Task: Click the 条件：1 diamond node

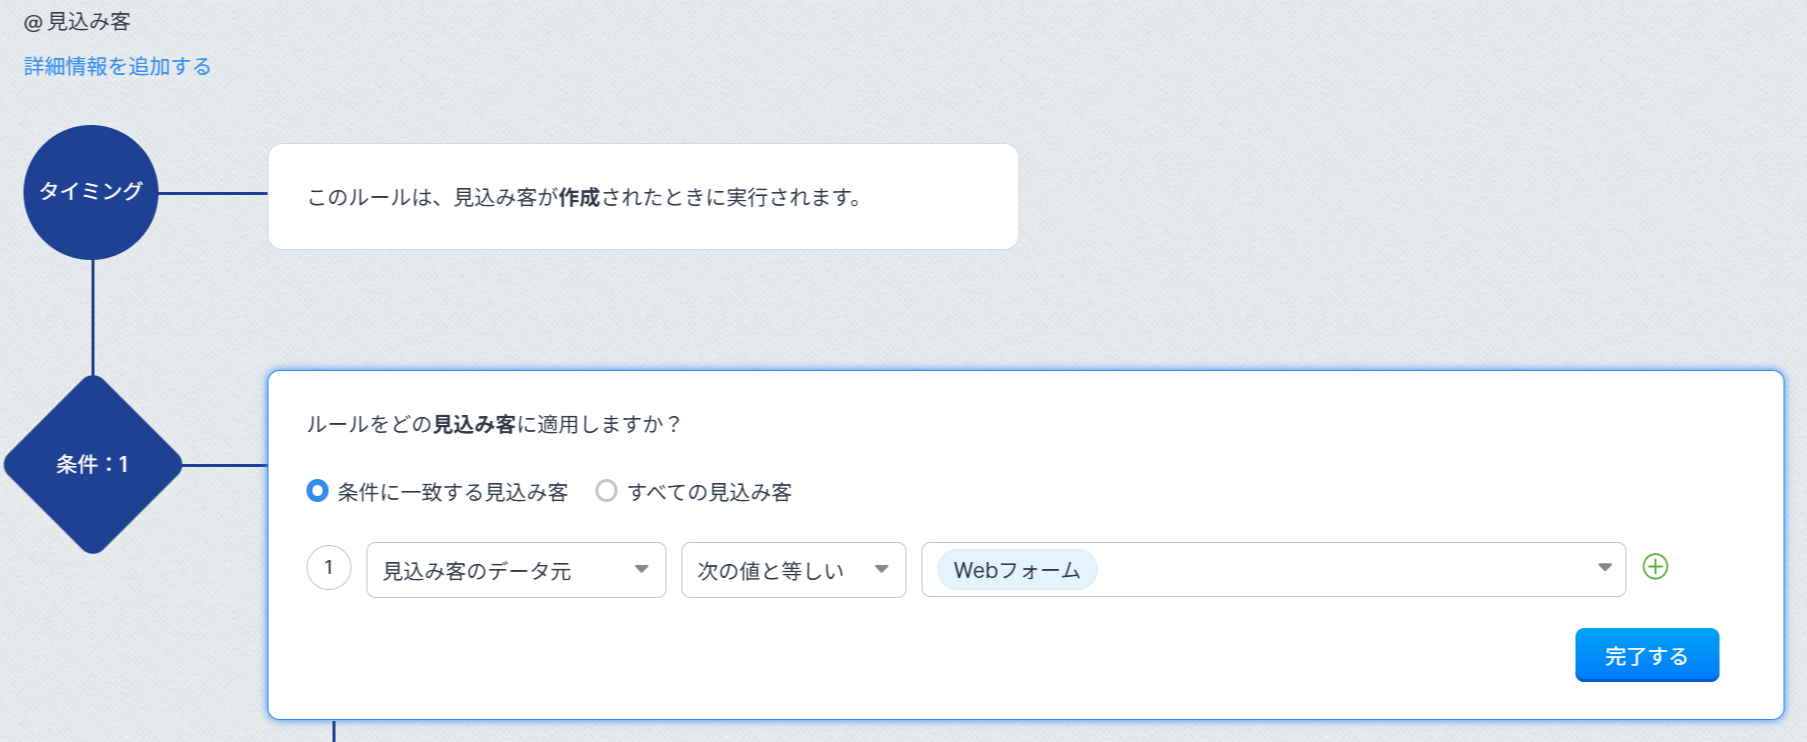Action: (93, 465)
